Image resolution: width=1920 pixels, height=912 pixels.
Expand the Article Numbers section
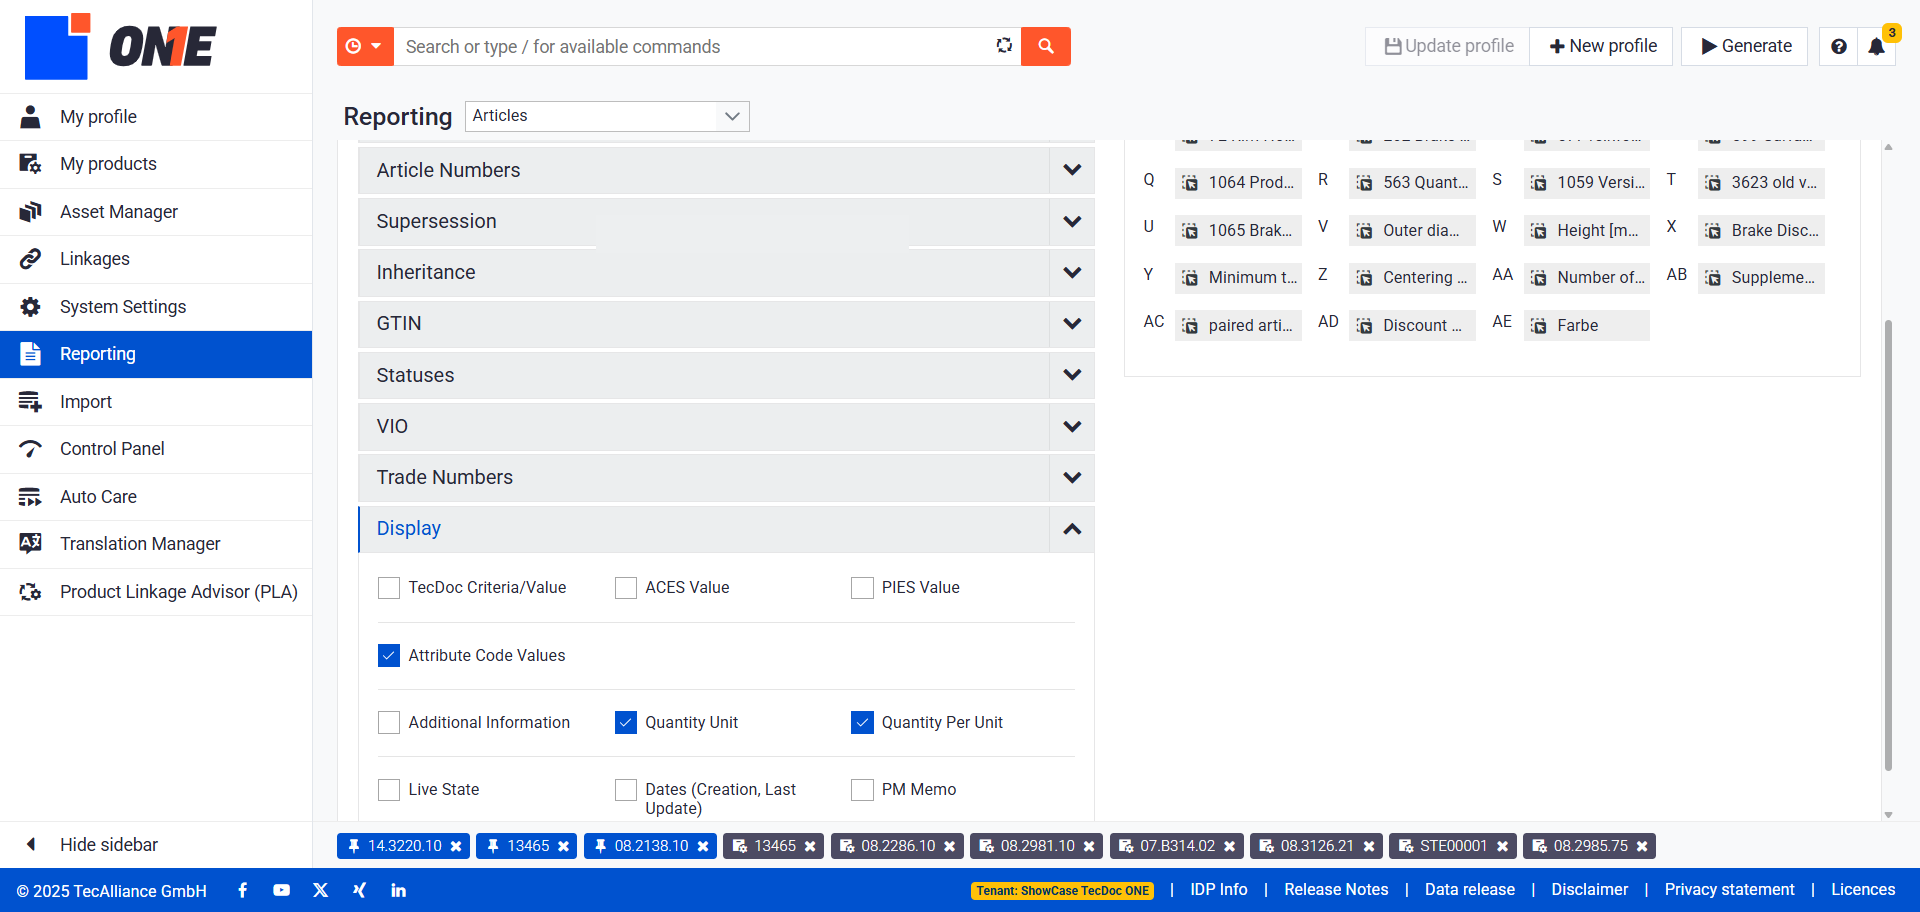coord(726,170)
